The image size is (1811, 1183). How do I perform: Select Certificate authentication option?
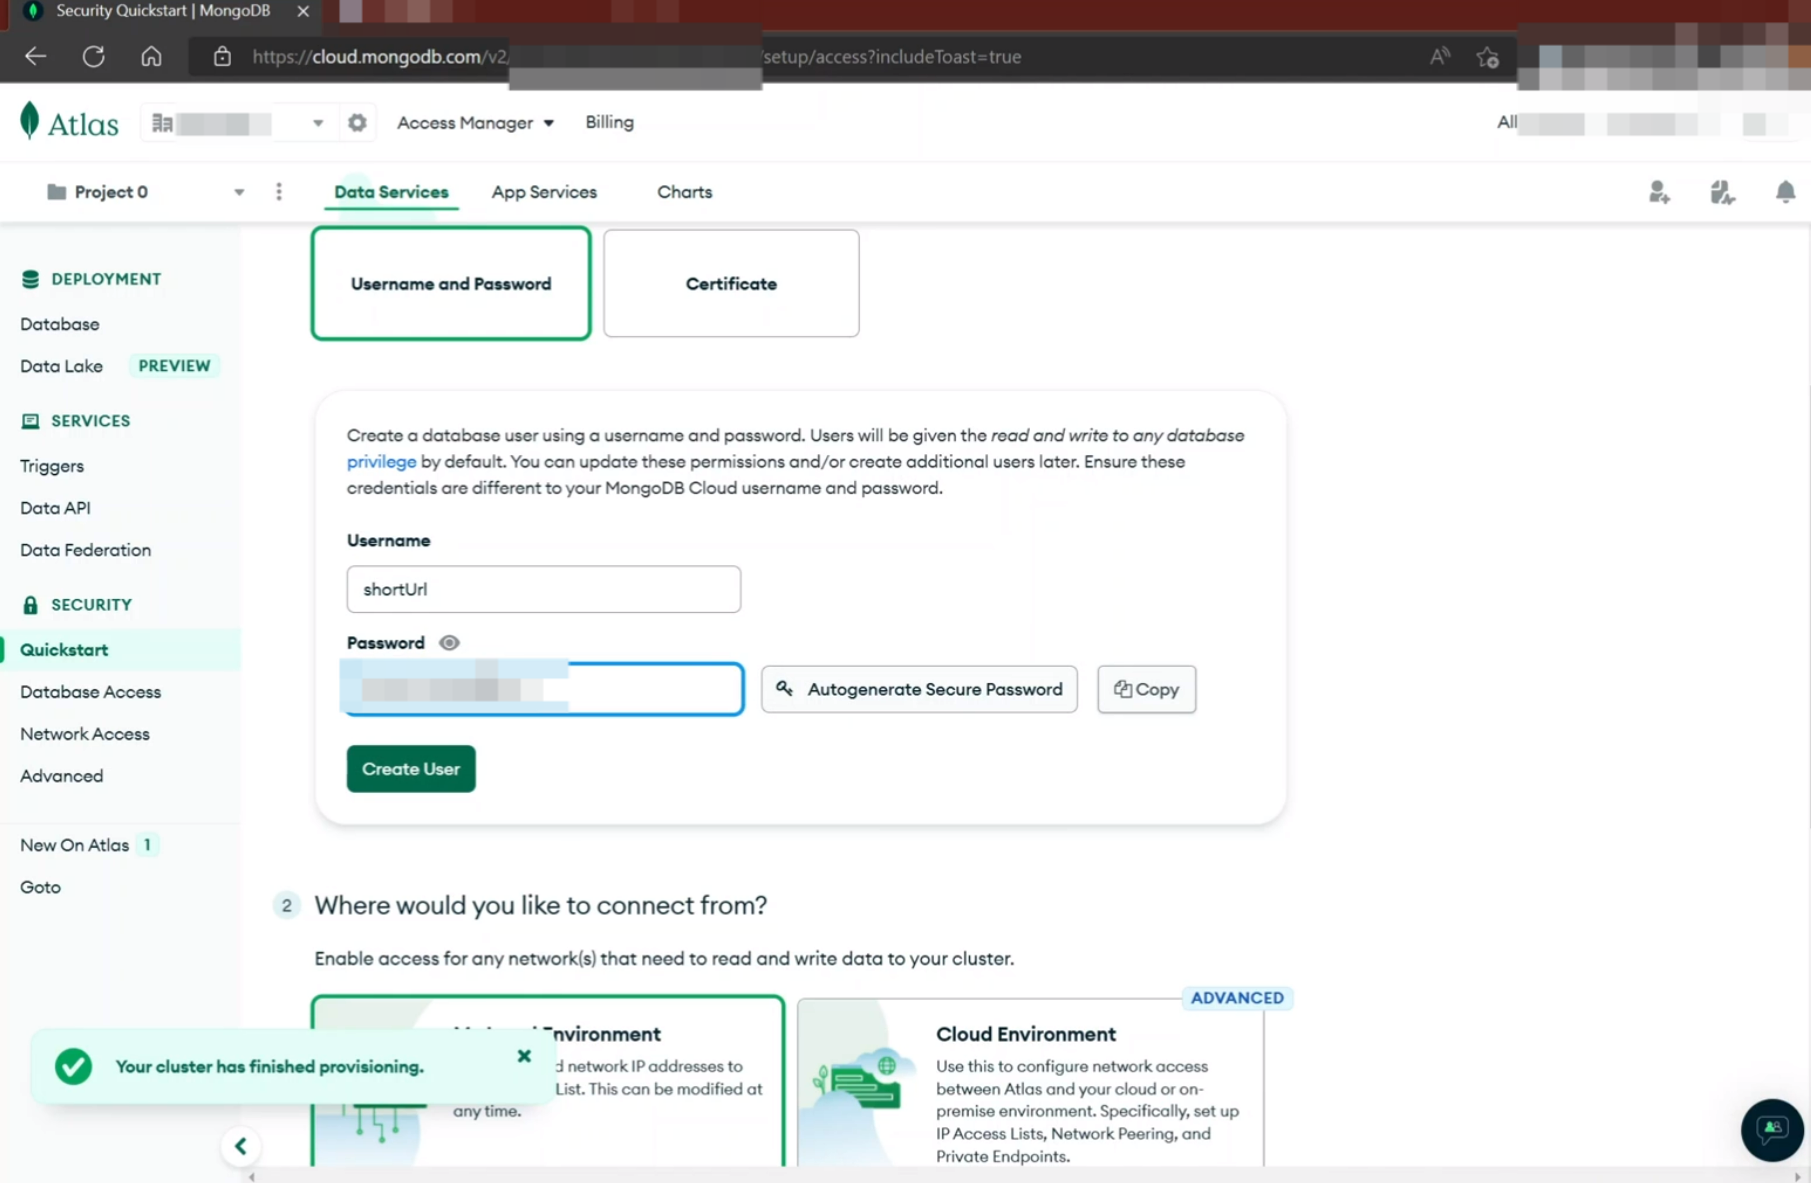[x=731, y=284]
